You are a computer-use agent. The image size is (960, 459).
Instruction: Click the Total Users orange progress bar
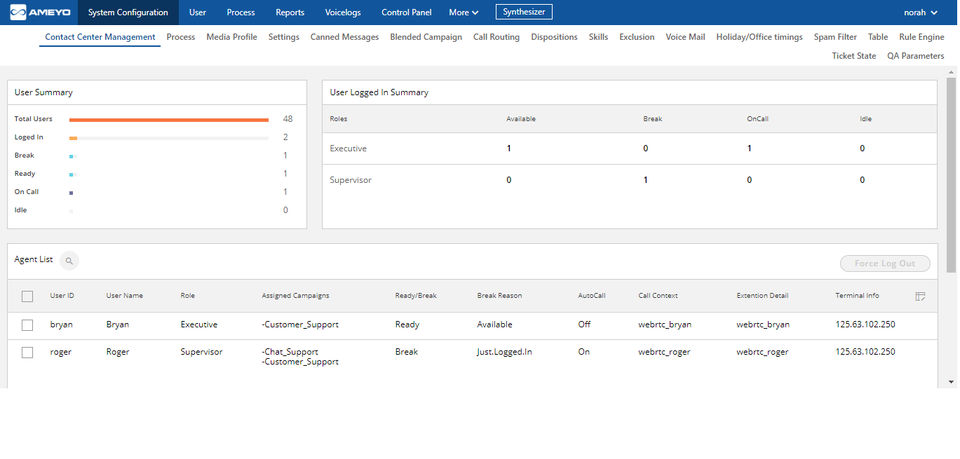click(168, 119)
